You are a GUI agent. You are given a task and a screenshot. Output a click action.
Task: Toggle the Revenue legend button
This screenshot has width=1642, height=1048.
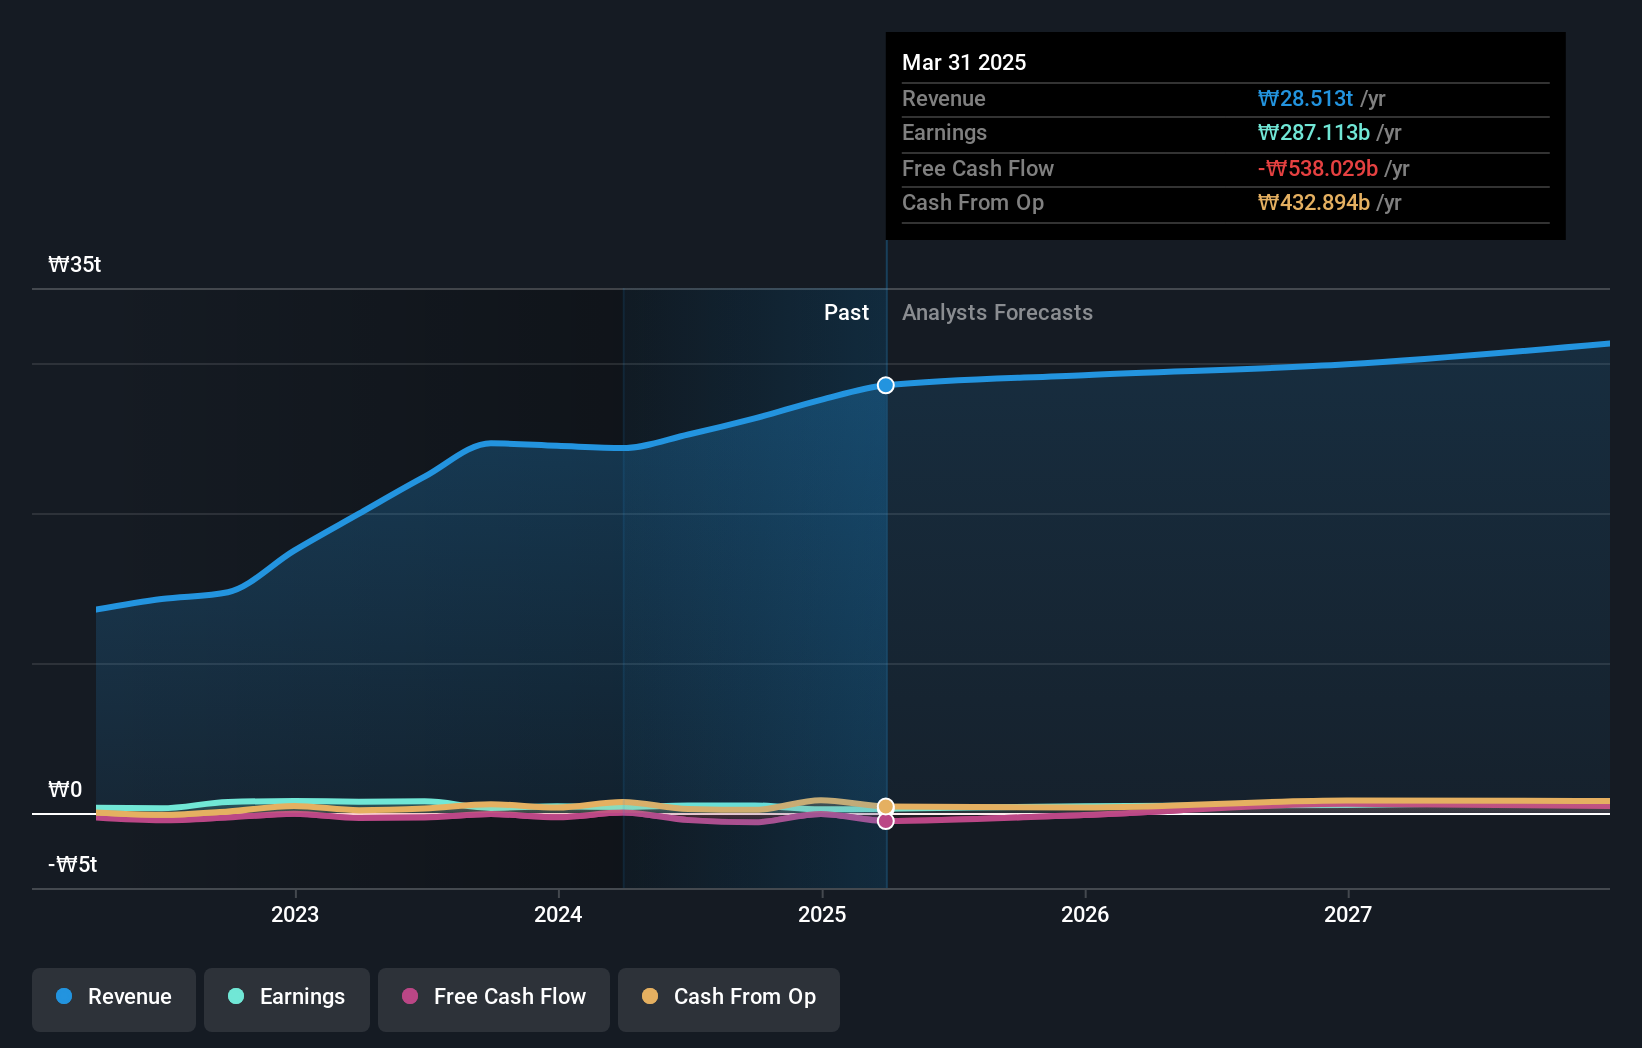click(114, 999)
